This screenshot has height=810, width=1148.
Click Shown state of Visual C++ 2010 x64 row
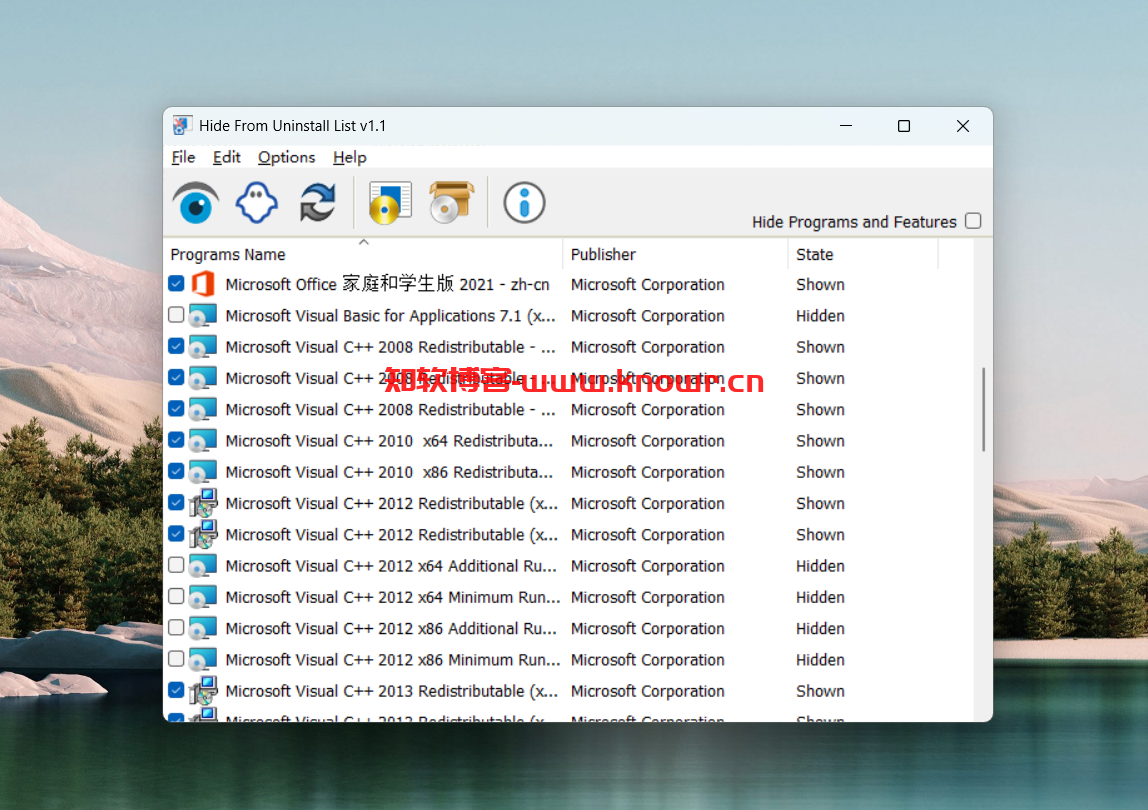[820, 441]
